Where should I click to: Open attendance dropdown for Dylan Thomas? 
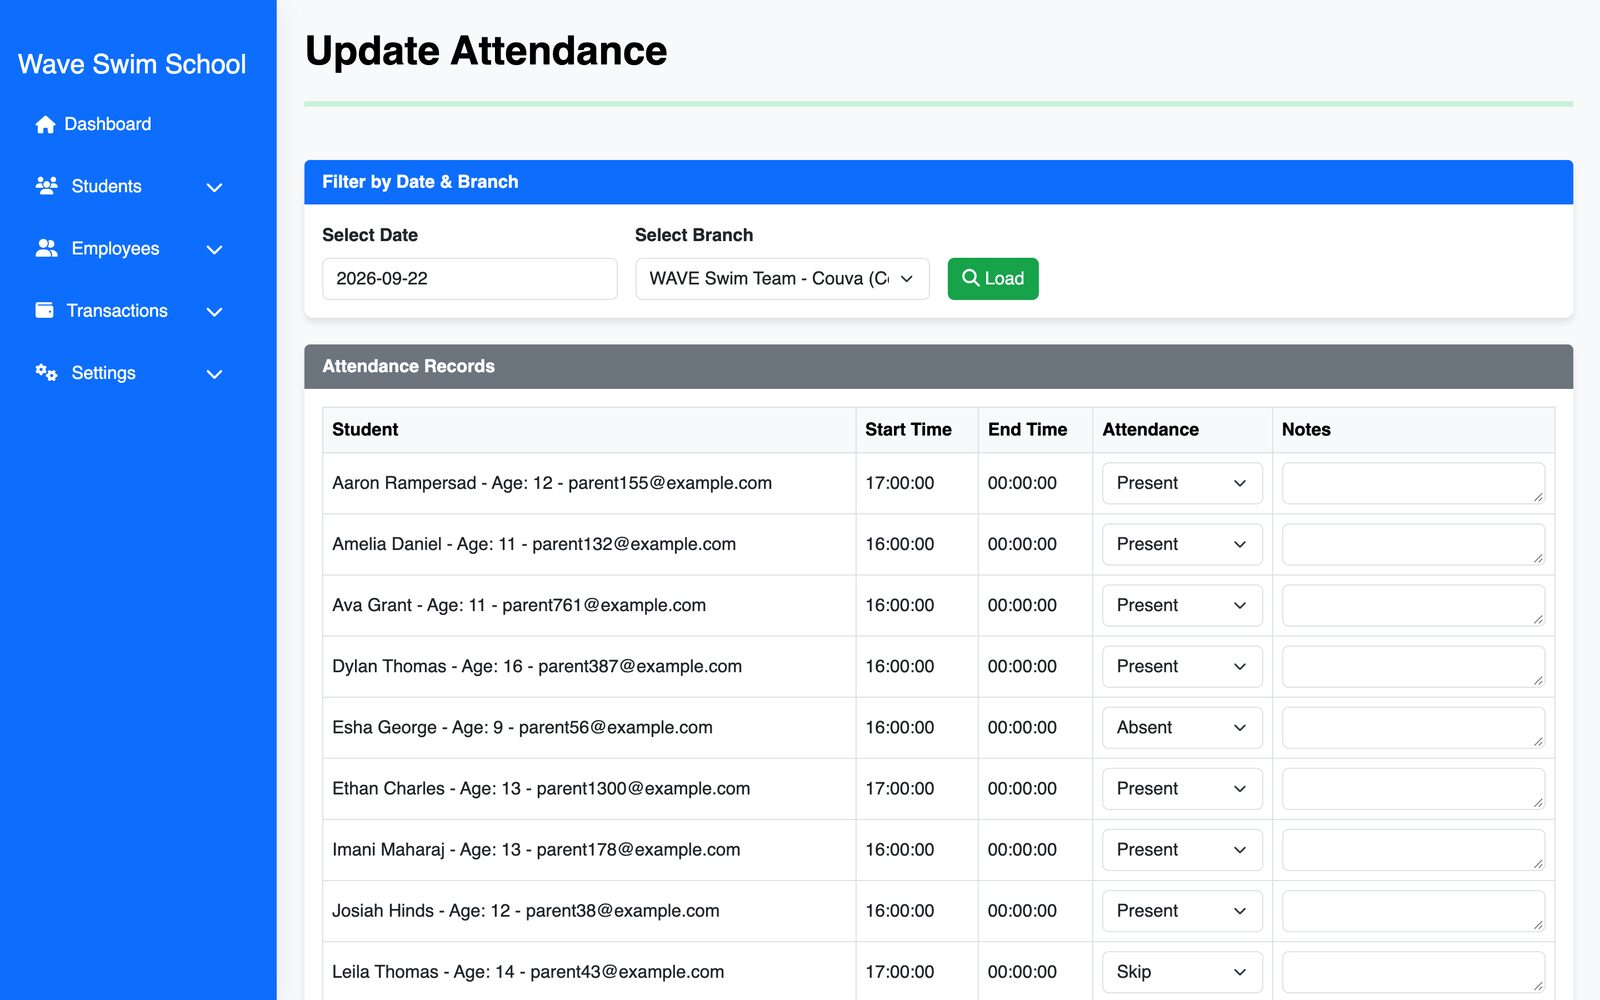point(1182,666)
